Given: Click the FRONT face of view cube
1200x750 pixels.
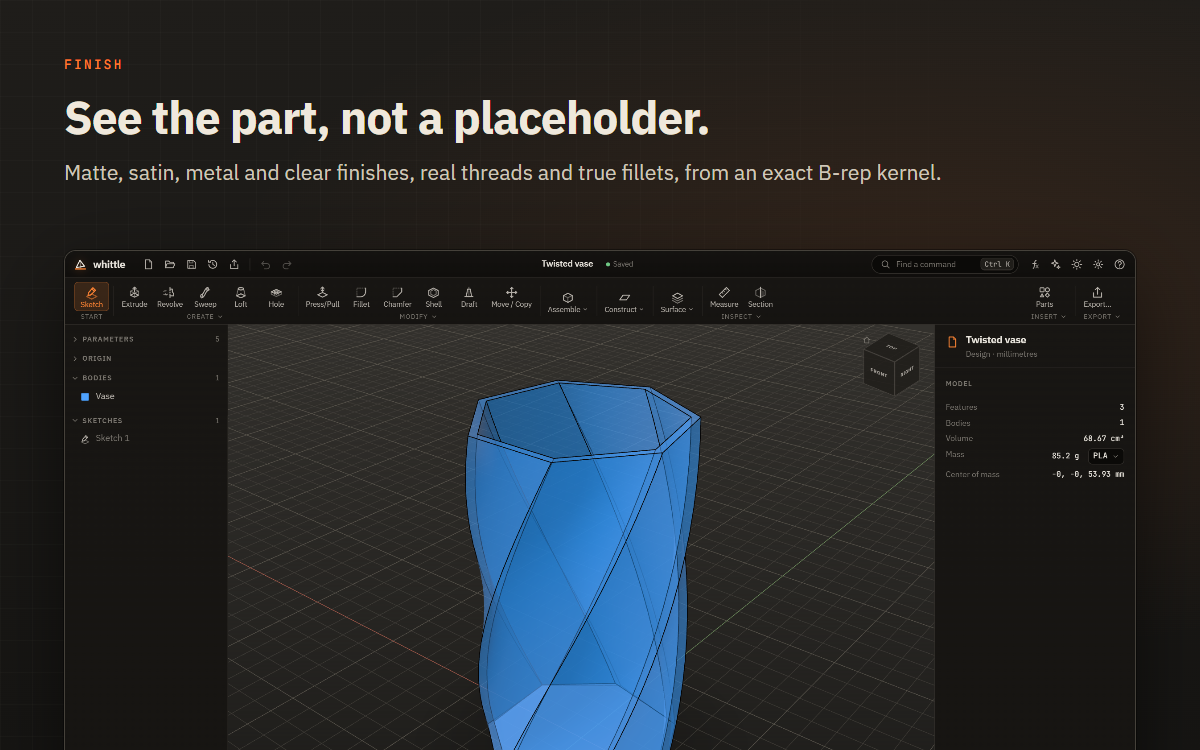Looking at the screenshot, I should pyautogui.click(x=879, y=372).
